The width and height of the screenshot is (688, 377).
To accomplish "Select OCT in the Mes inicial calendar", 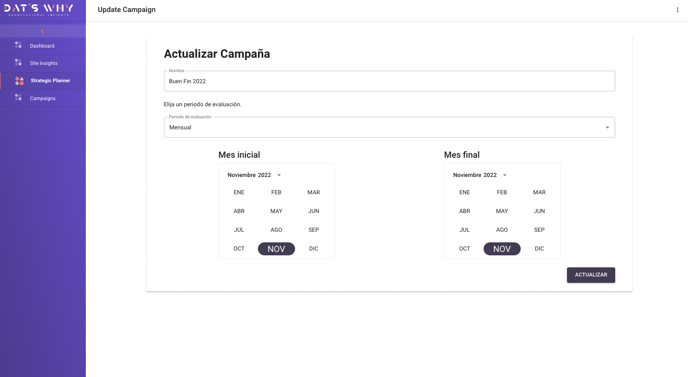I will tap(239, 249).
